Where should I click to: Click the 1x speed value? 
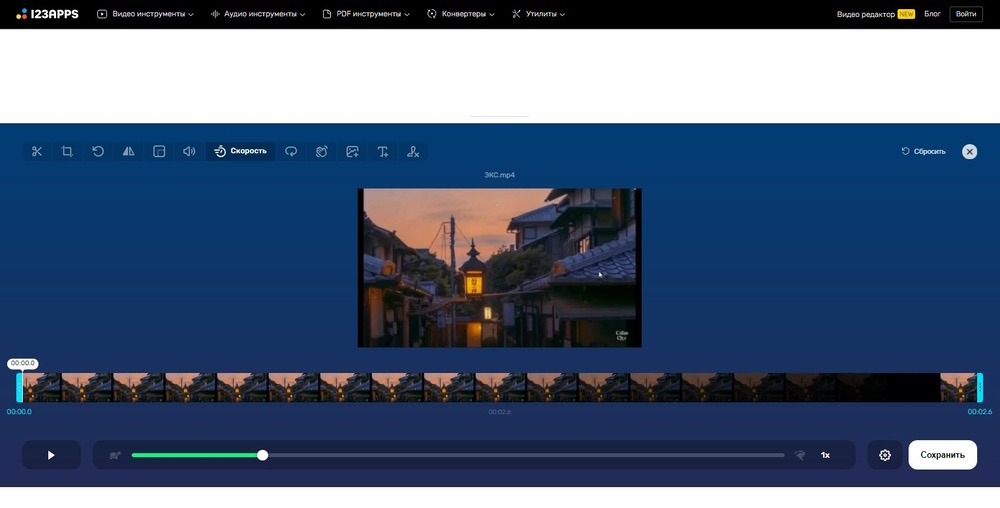click(825, 455)
